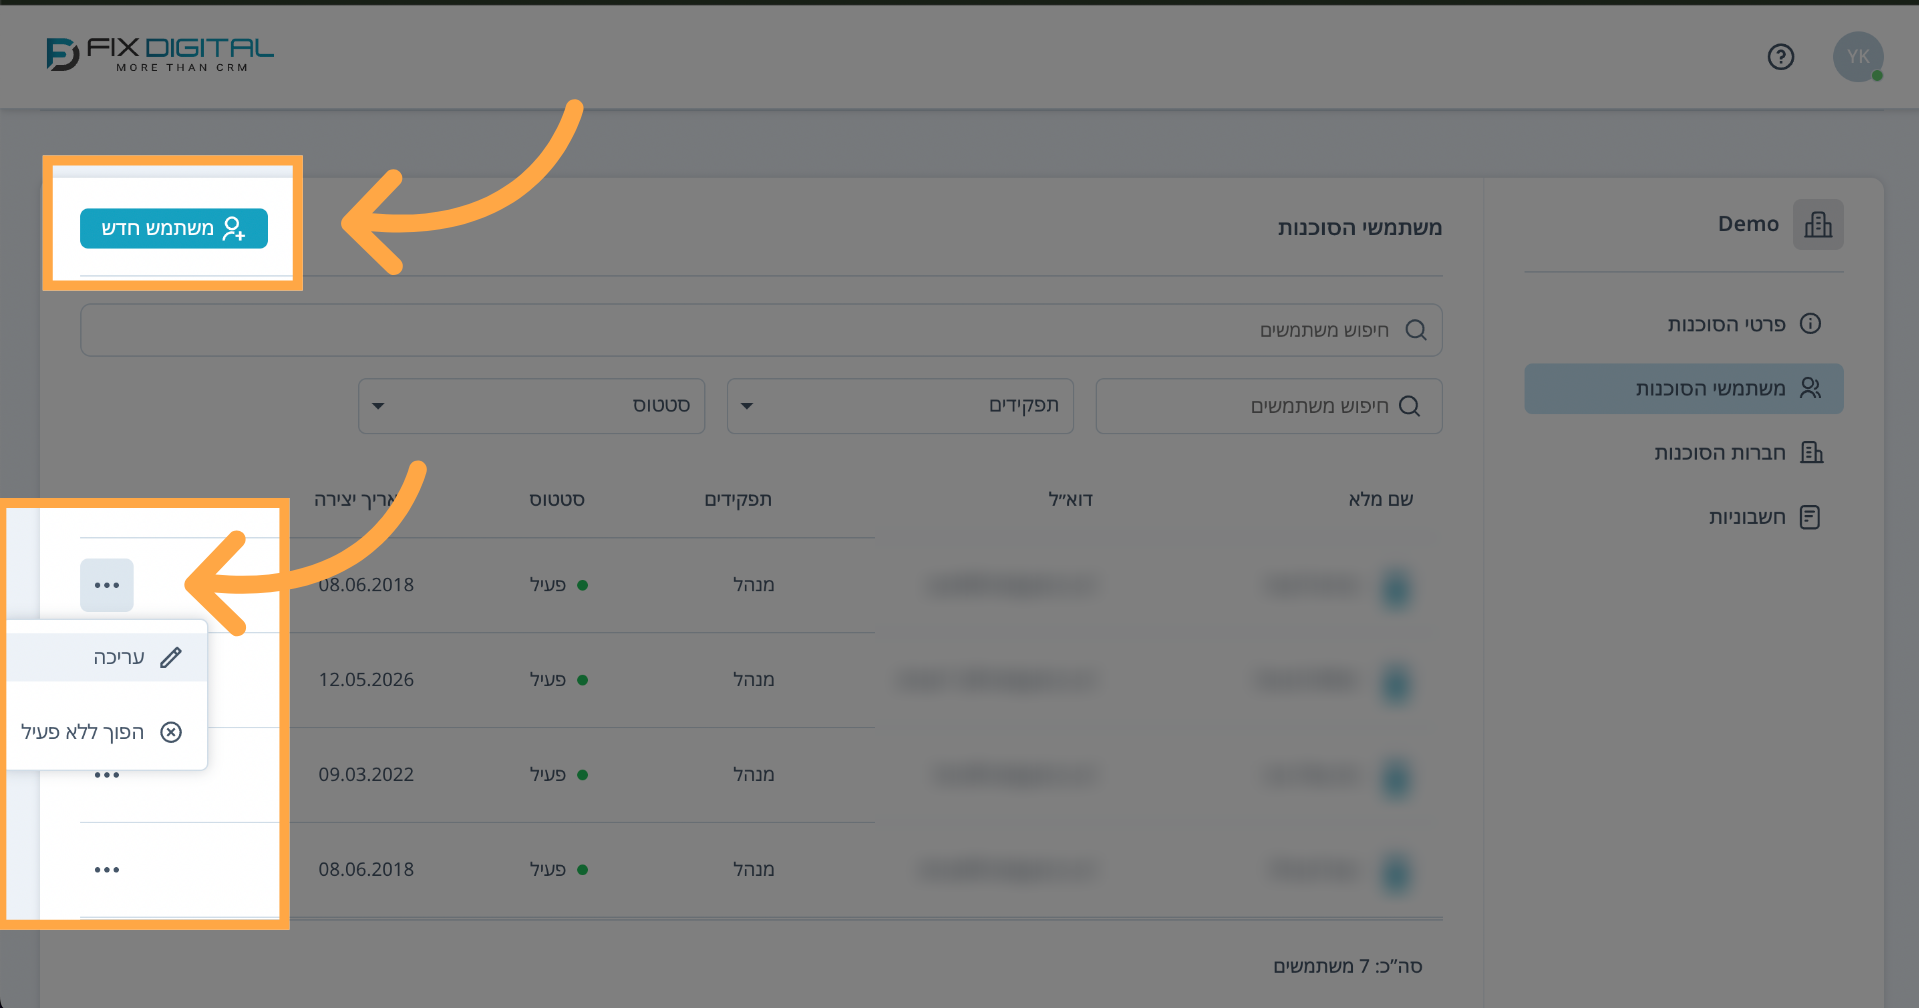This screenshot has height=1008, width=1919.
Task: Click the date 12.05.2026 cell
Action: [x=366, y=680]
